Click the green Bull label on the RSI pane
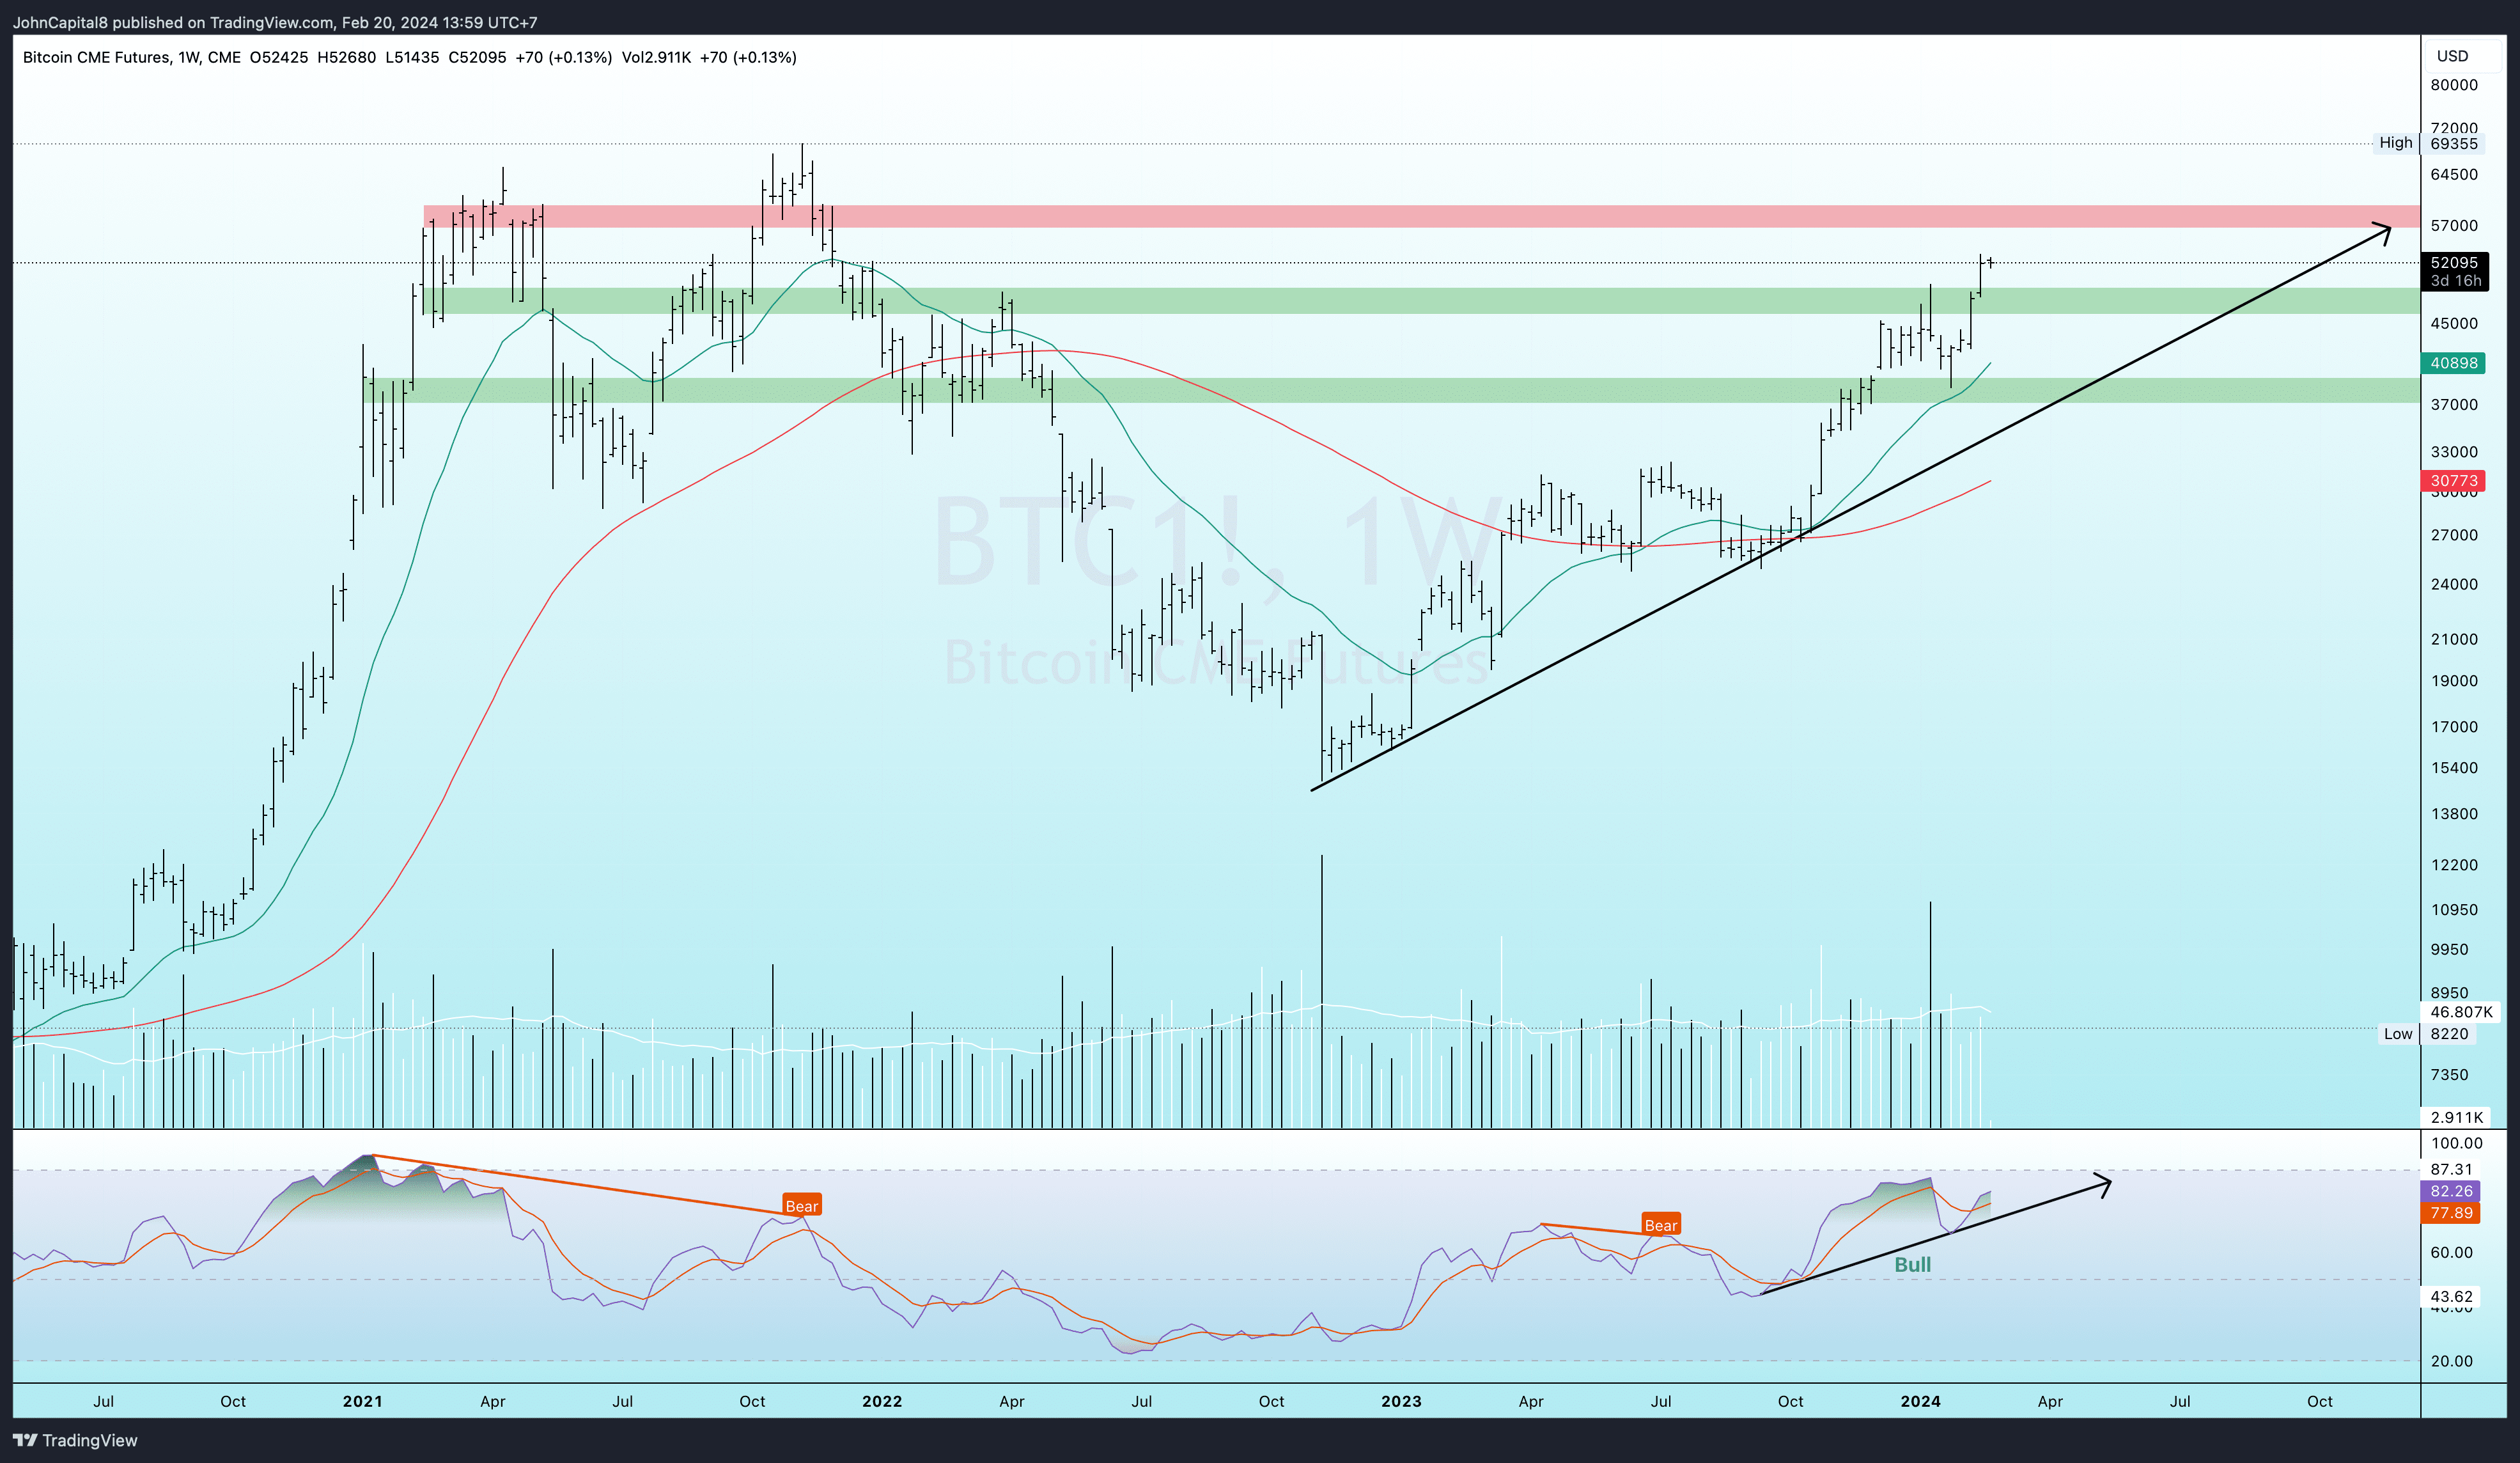 pos(1912,1265)
